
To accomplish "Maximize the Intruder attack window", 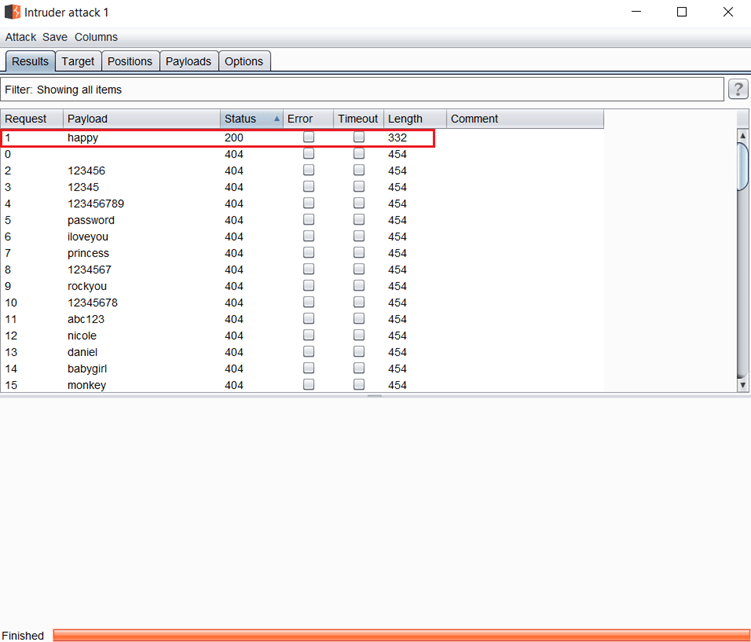I will (682, 12).
